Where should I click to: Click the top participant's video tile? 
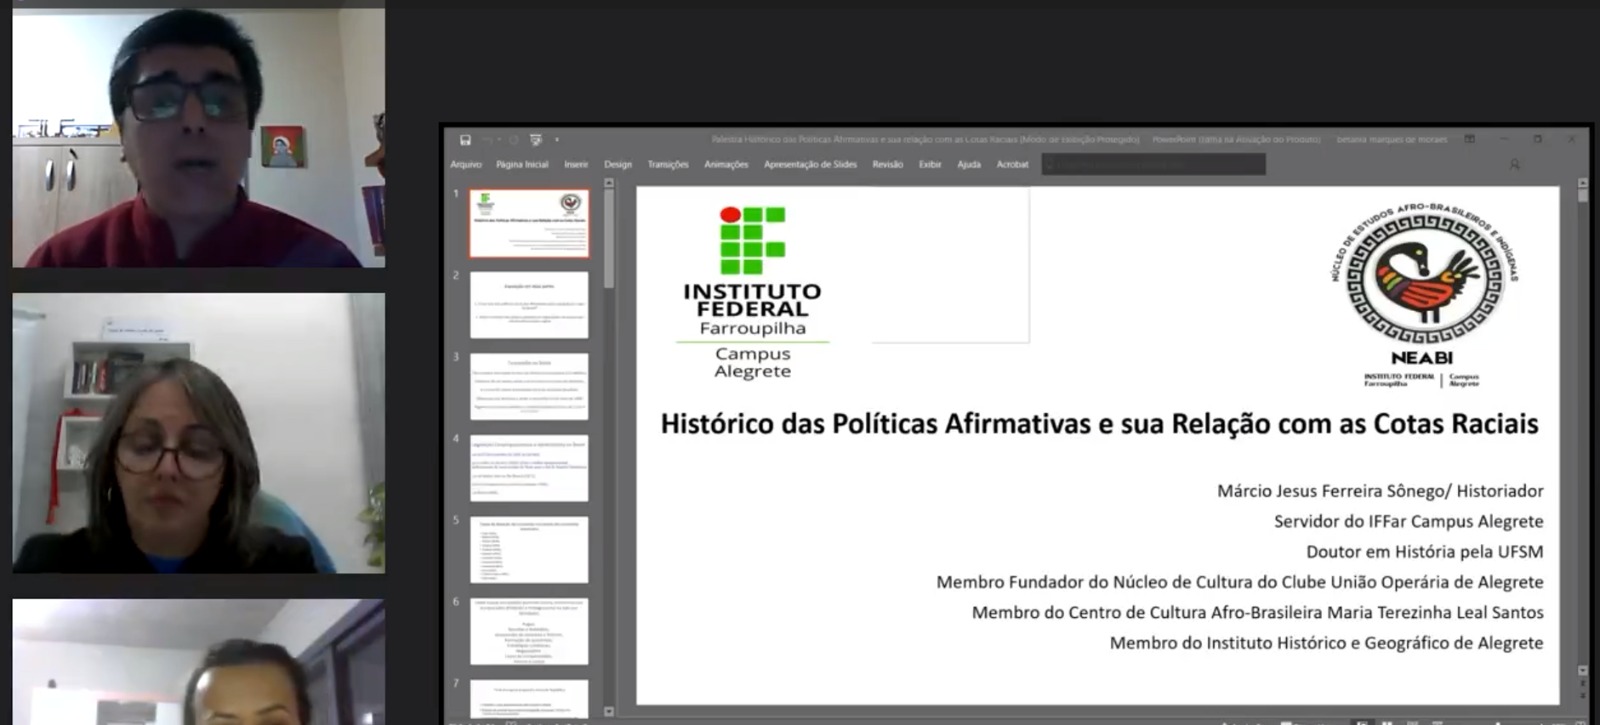[198, 138]
